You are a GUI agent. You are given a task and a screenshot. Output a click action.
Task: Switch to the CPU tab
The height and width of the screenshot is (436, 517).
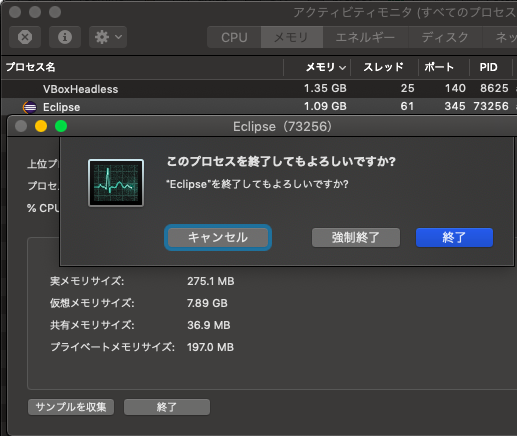click(234, 37)
